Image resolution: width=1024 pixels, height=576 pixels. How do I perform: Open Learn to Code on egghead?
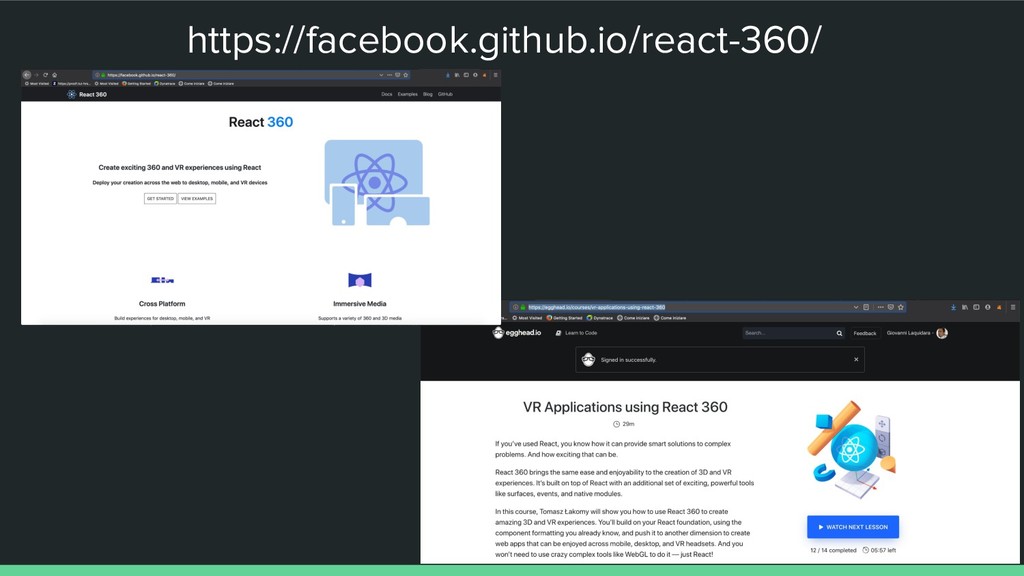(x=576, y=333)
